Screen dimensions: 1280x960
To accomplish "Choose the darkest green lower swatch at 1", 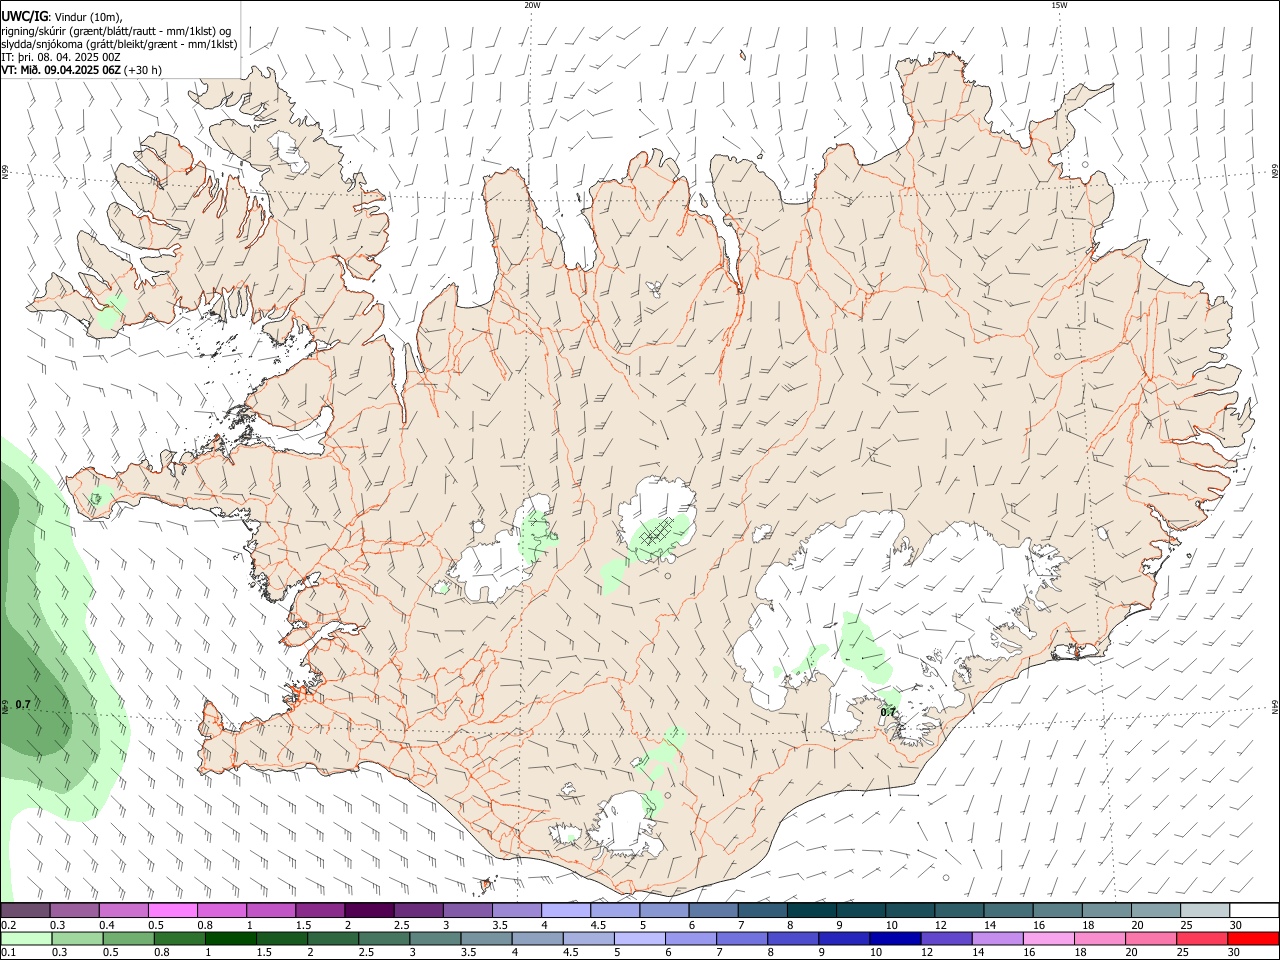I will (x=231, y=939).
